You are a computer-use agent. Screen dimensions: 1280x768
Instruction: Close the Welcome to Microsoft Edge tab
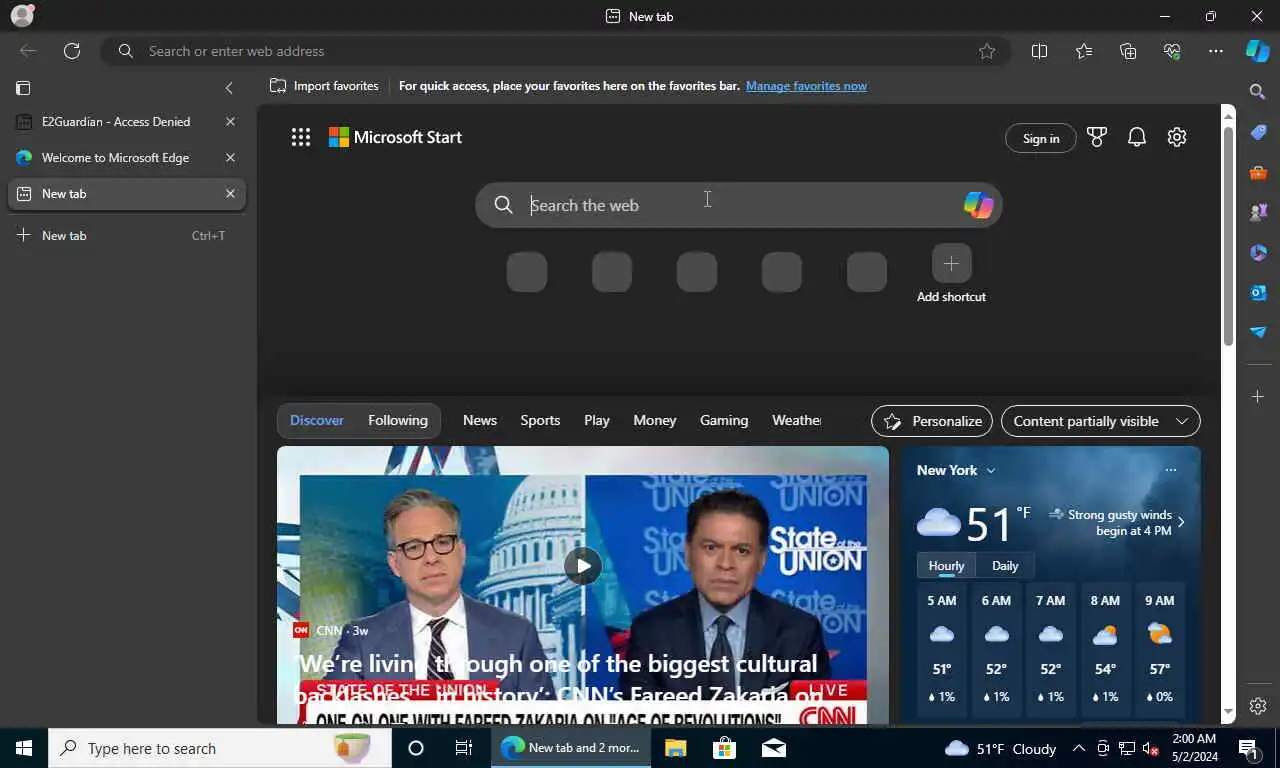pos(230,158)
